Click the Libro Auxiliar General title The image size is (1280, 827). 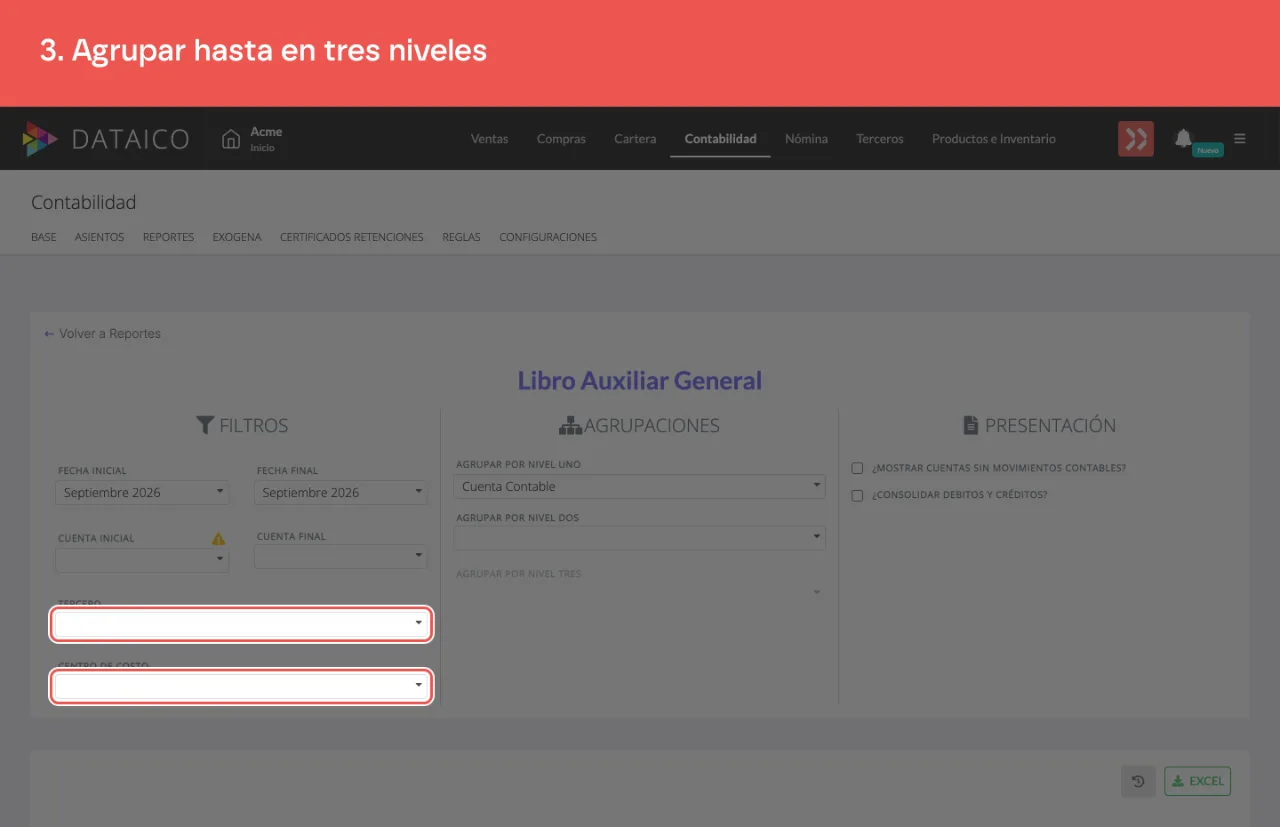click(640, 381)
